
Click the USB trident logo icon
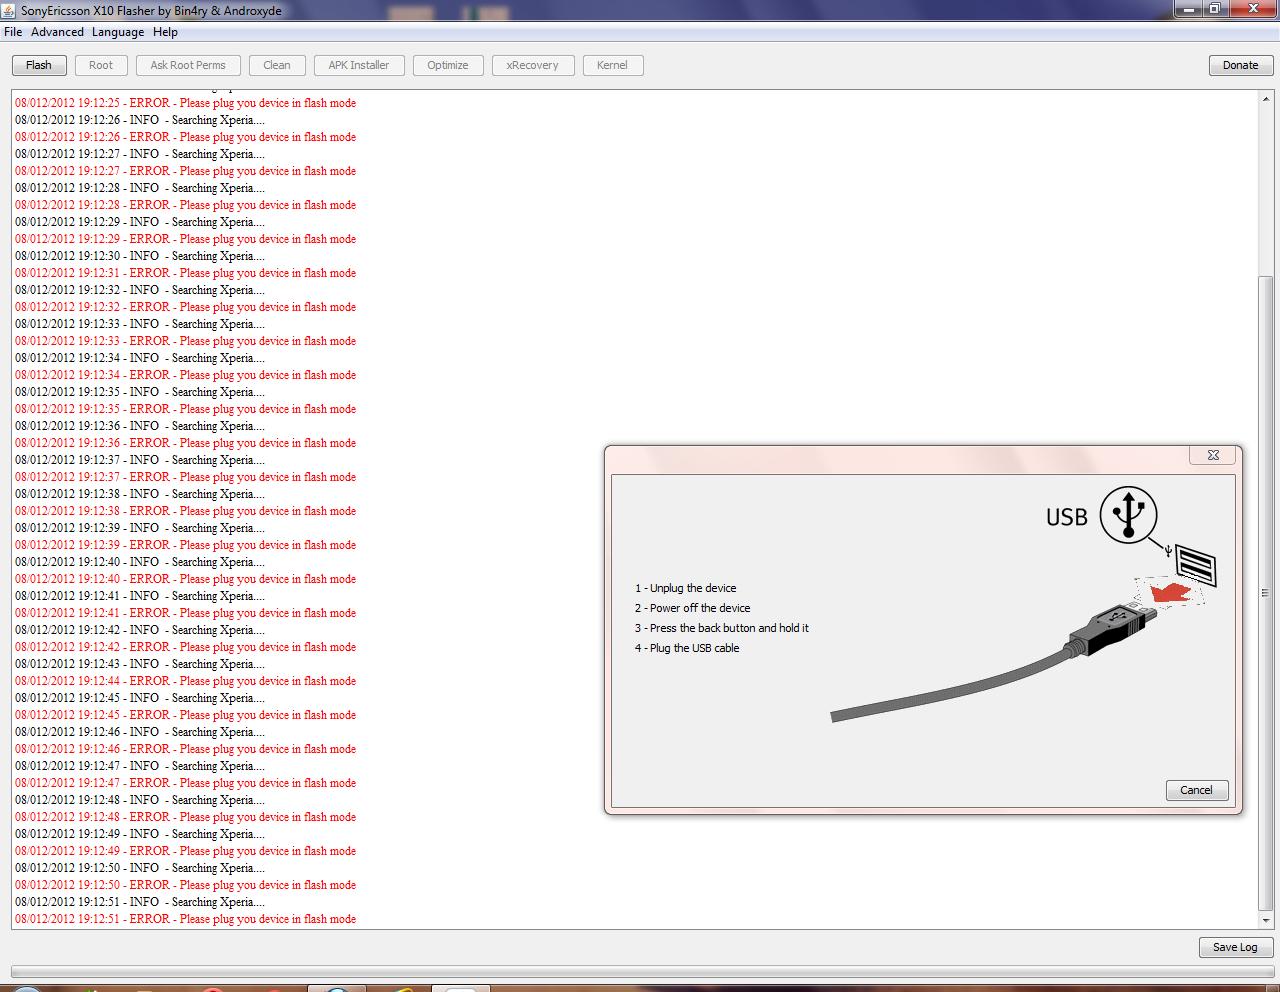point(1128,515)
